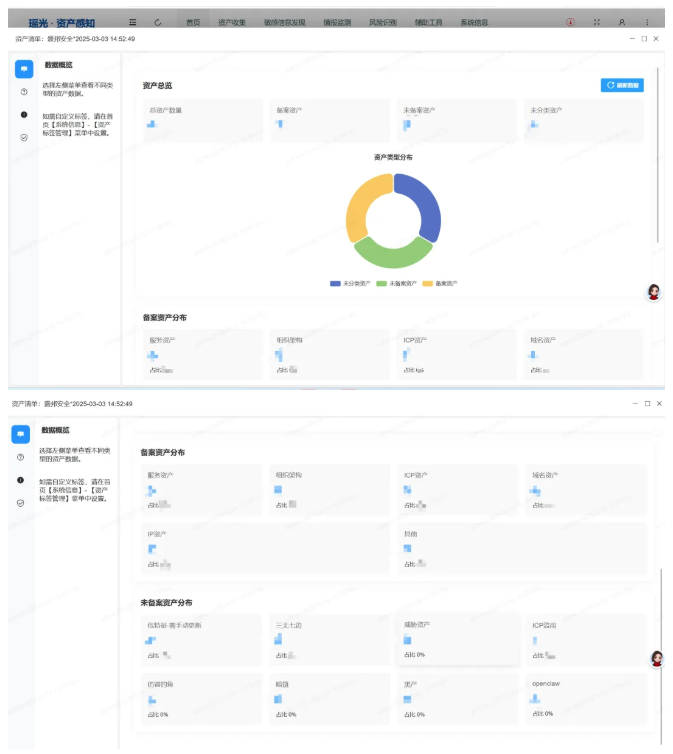Click the refresh icon beside the hamburger menu
This screenshot has height=754, width=673.
pos(158,21)
